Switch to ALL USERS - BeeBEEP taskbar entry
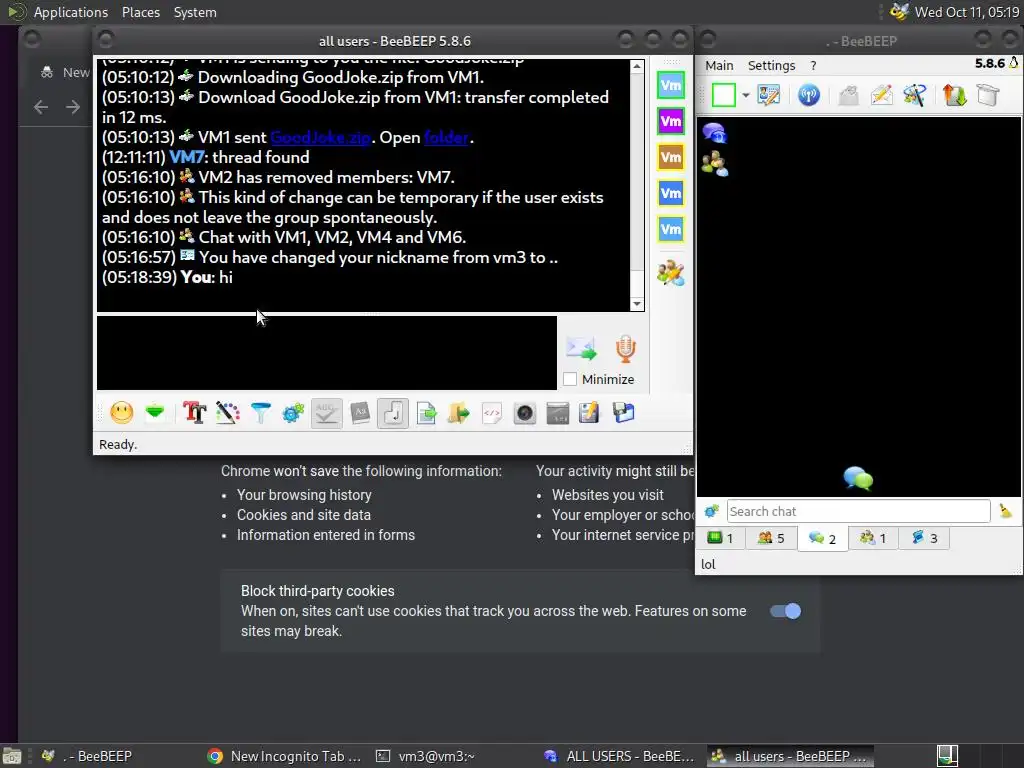The height and width of the screenshot is (768, 1024). point(619,756)
